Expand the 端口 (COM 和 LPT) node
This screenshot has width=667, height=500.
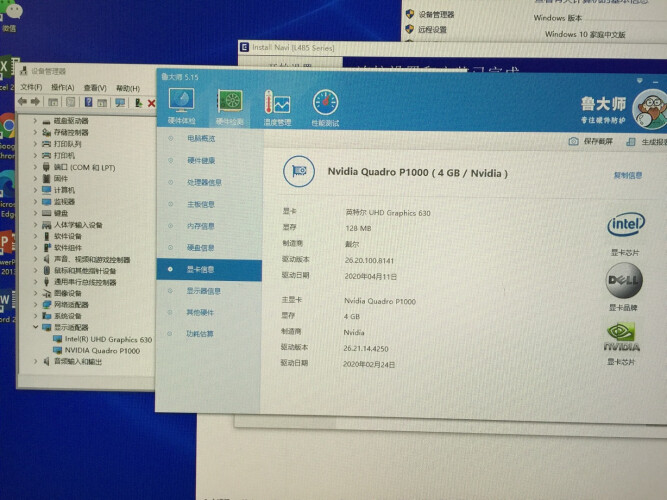click(x=35, y=167)
